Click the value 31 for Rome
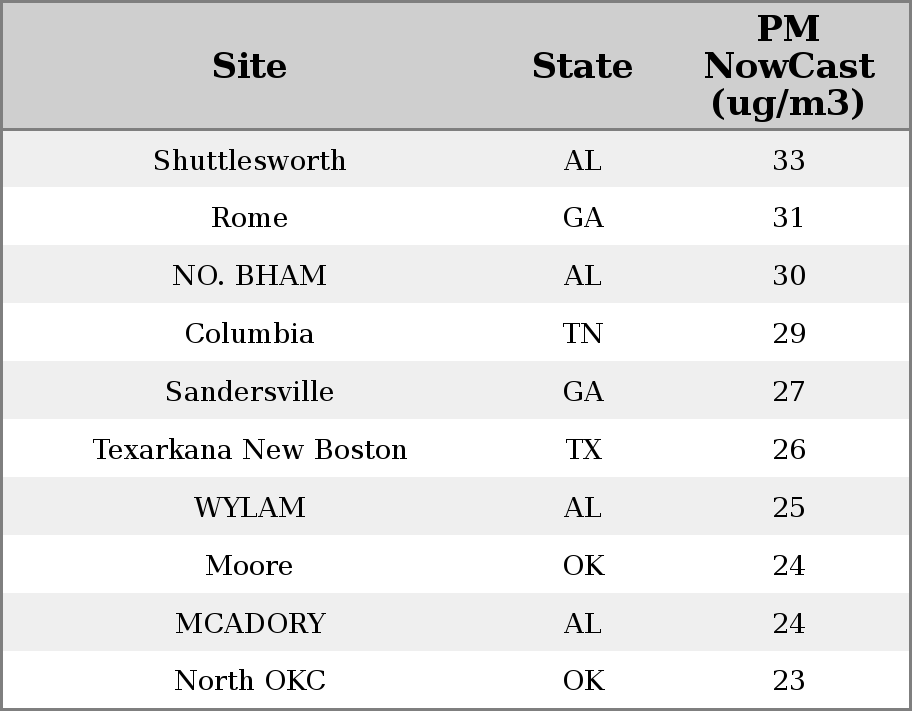The image size is (912, 711). click(788, 218)
